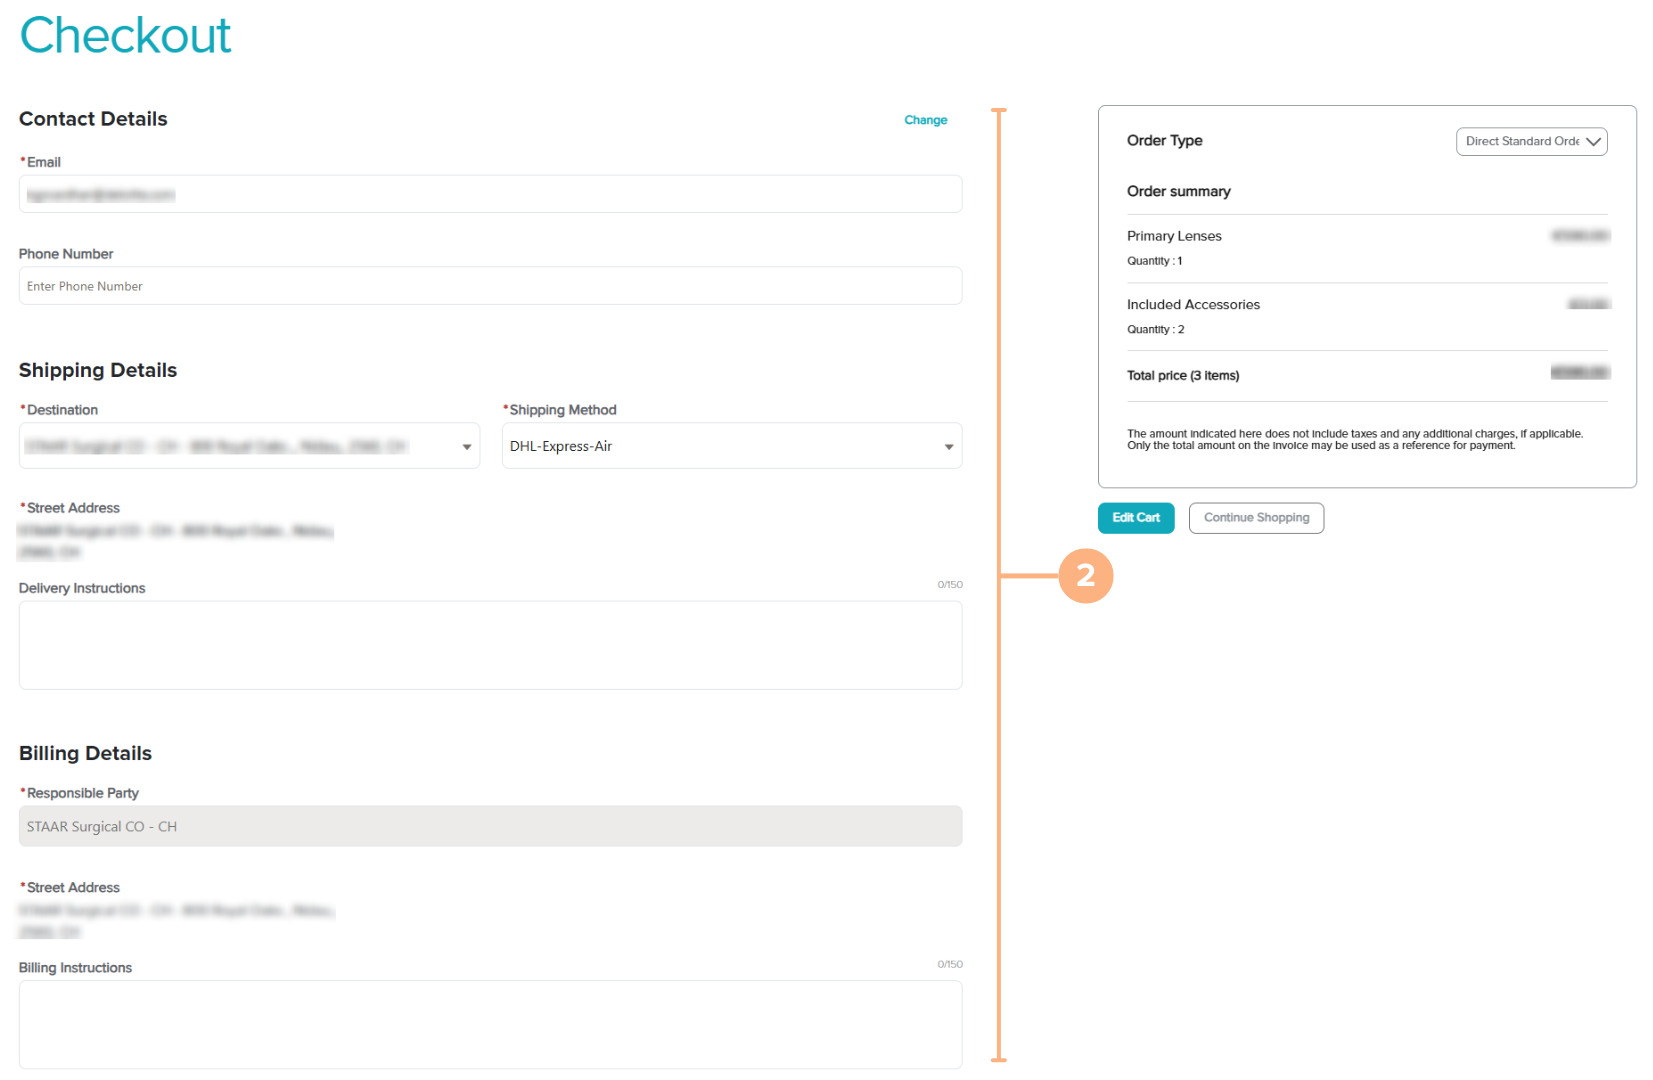
Task: Click the Order Type chevron icon
Action: click(x=1594, y=142)
